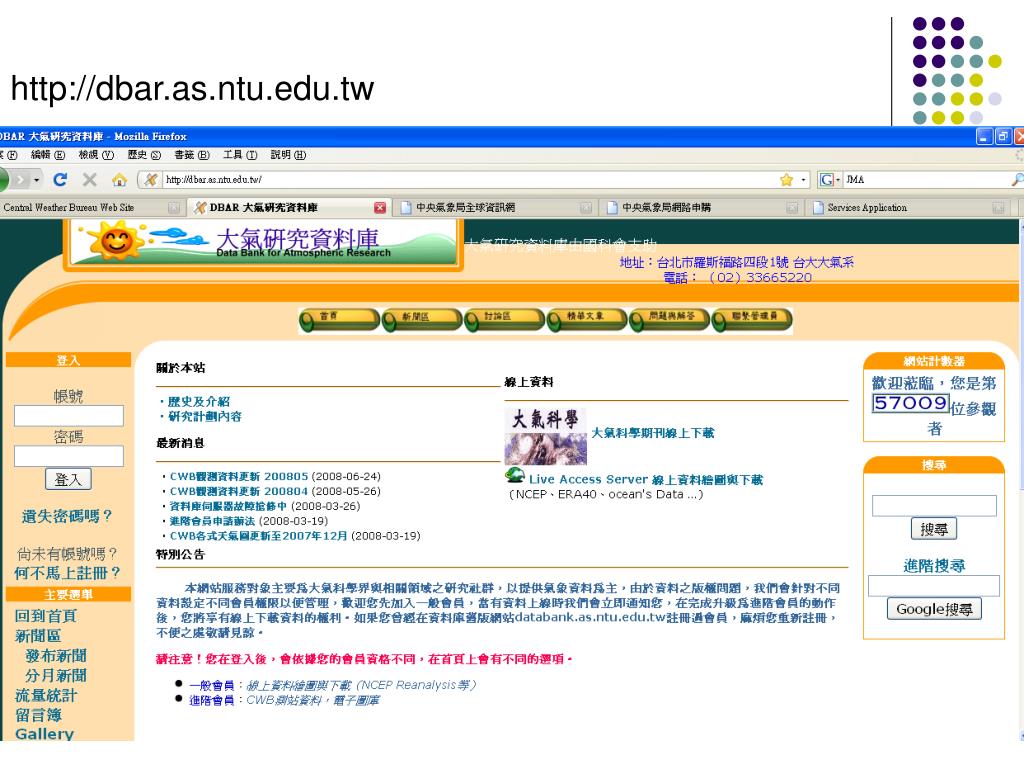Open 進階會員申請辦法 news item
Screen dimensions: 1024x768
[x=212, y=521]
